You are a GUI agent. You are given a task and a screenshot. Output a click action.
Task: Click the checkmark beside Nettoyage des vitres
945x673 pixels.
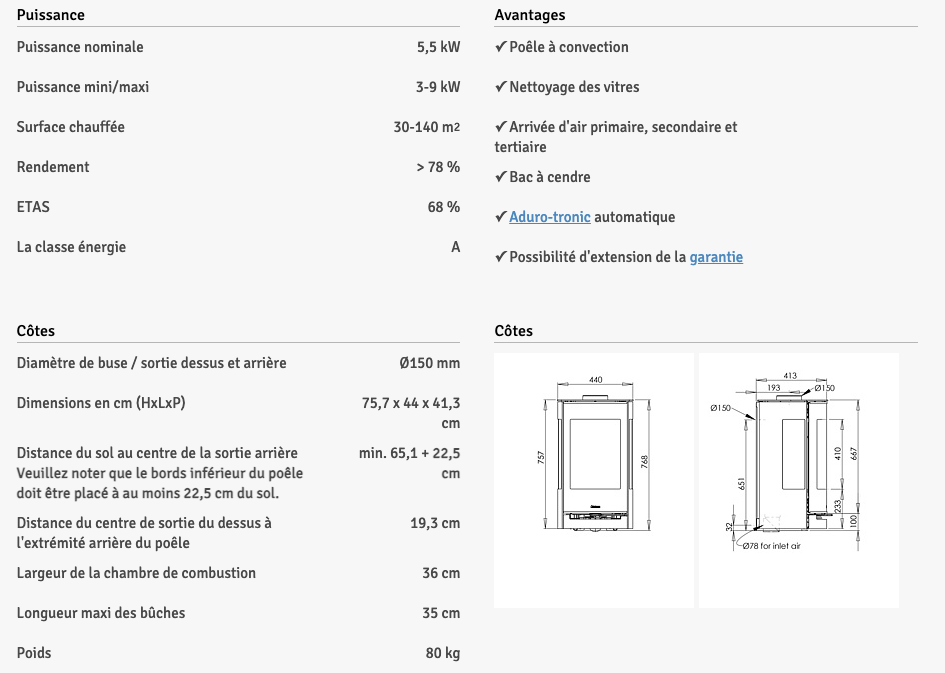501,87
